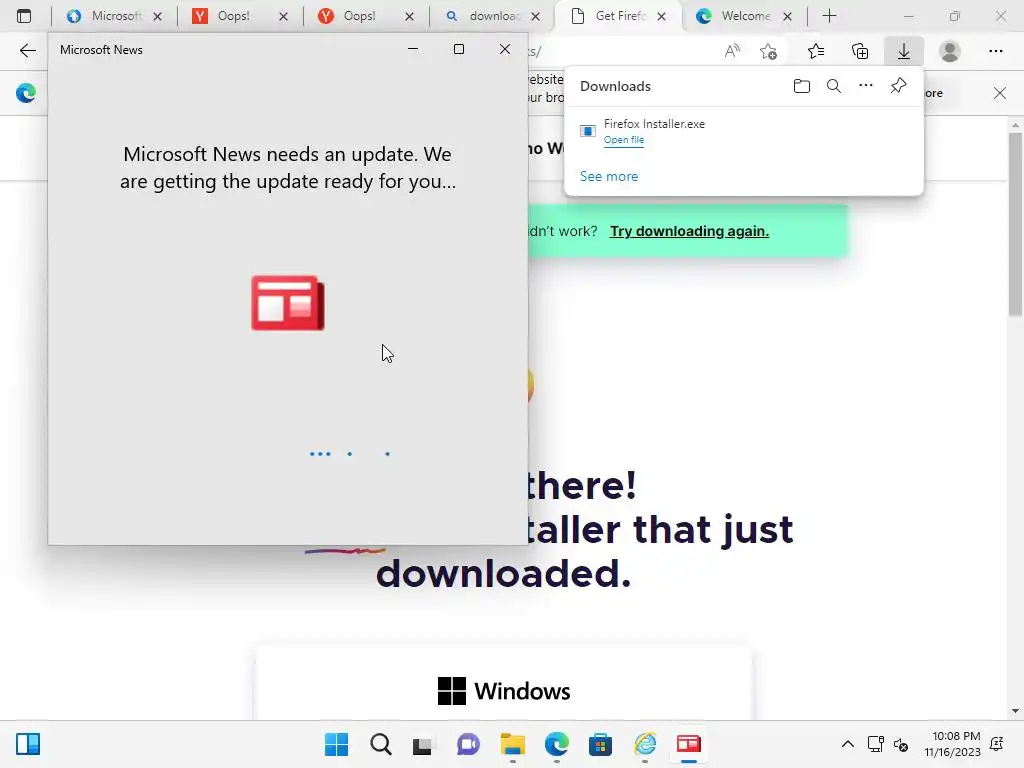Open Collections icon in Edge toolbar
Screen dimensions: 1024x768
[860, 51]
